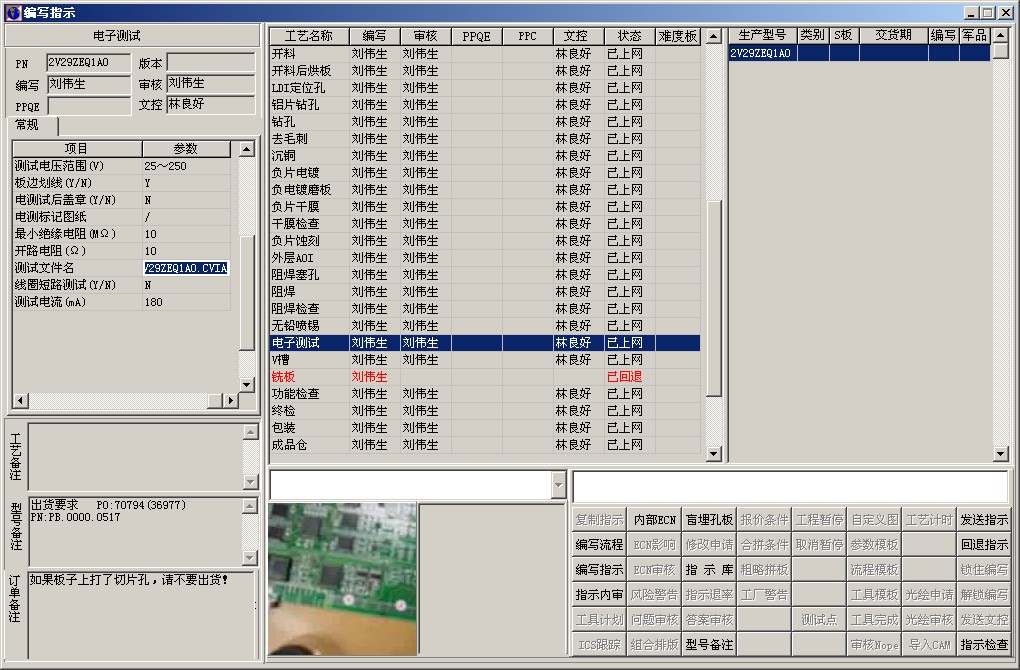Click the 交货期 column header

893,35
